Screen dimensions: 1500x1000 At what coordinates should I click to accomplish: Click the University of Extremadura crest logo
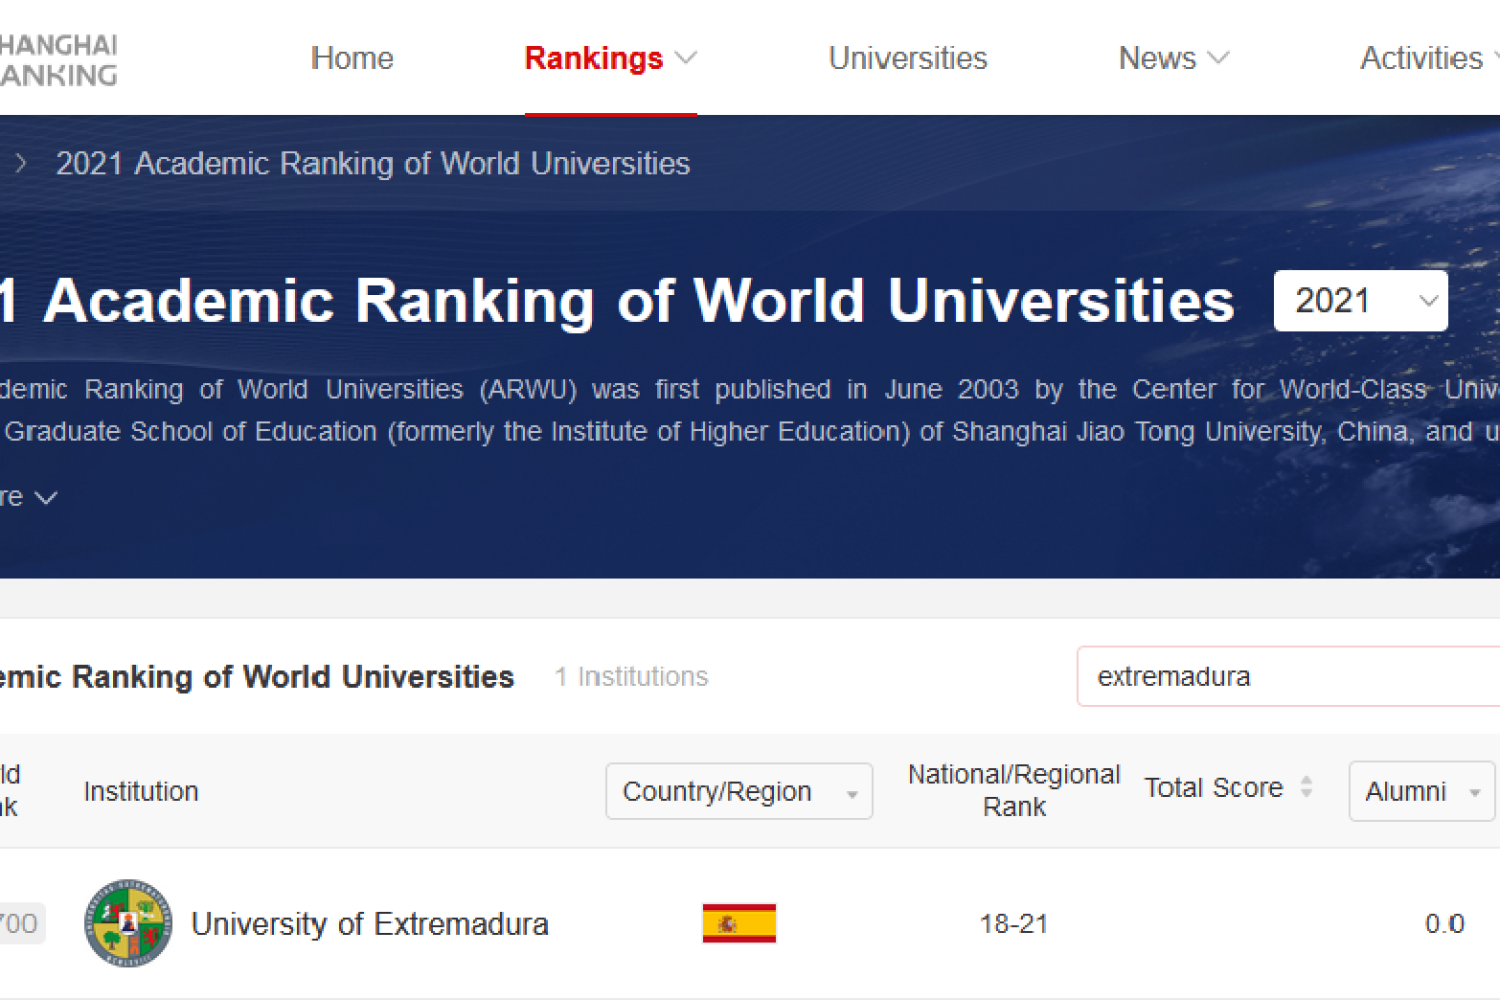coord(128,923)
